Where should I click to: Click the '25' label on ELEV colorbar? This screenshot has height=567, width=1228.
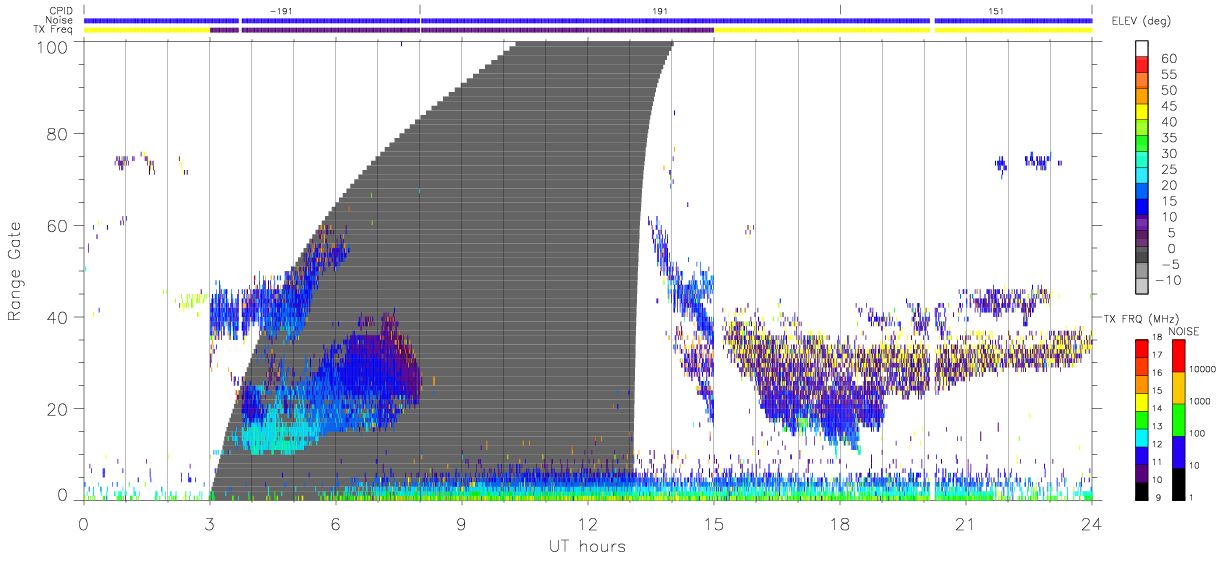click(x=1169, y=169)
